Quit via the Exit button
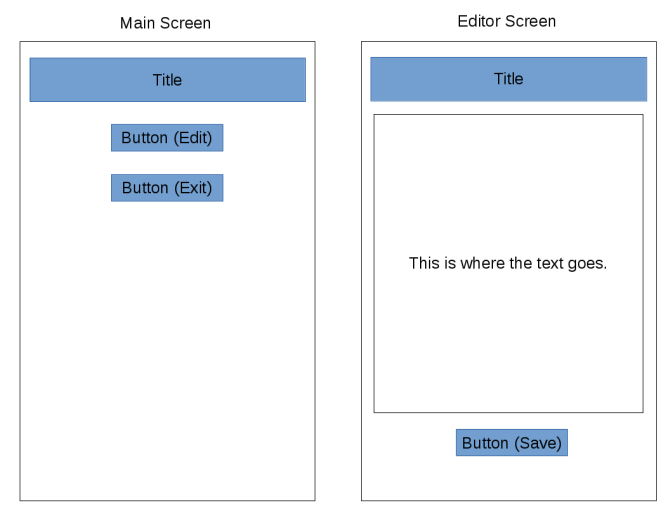This screenshot has width=670, height=517. pos(167,188)
